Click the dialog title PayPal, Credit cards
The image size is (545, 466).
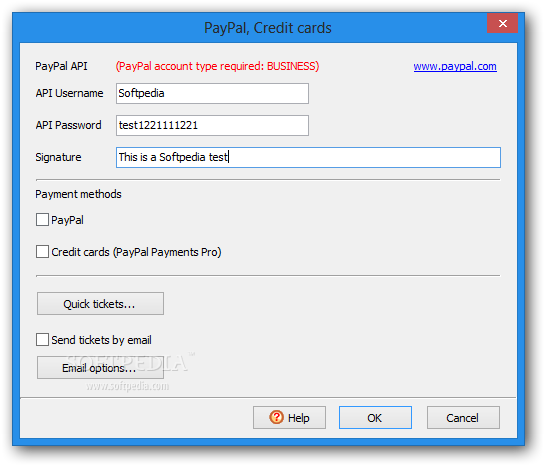pyautogui.click(x=268, y=28)
